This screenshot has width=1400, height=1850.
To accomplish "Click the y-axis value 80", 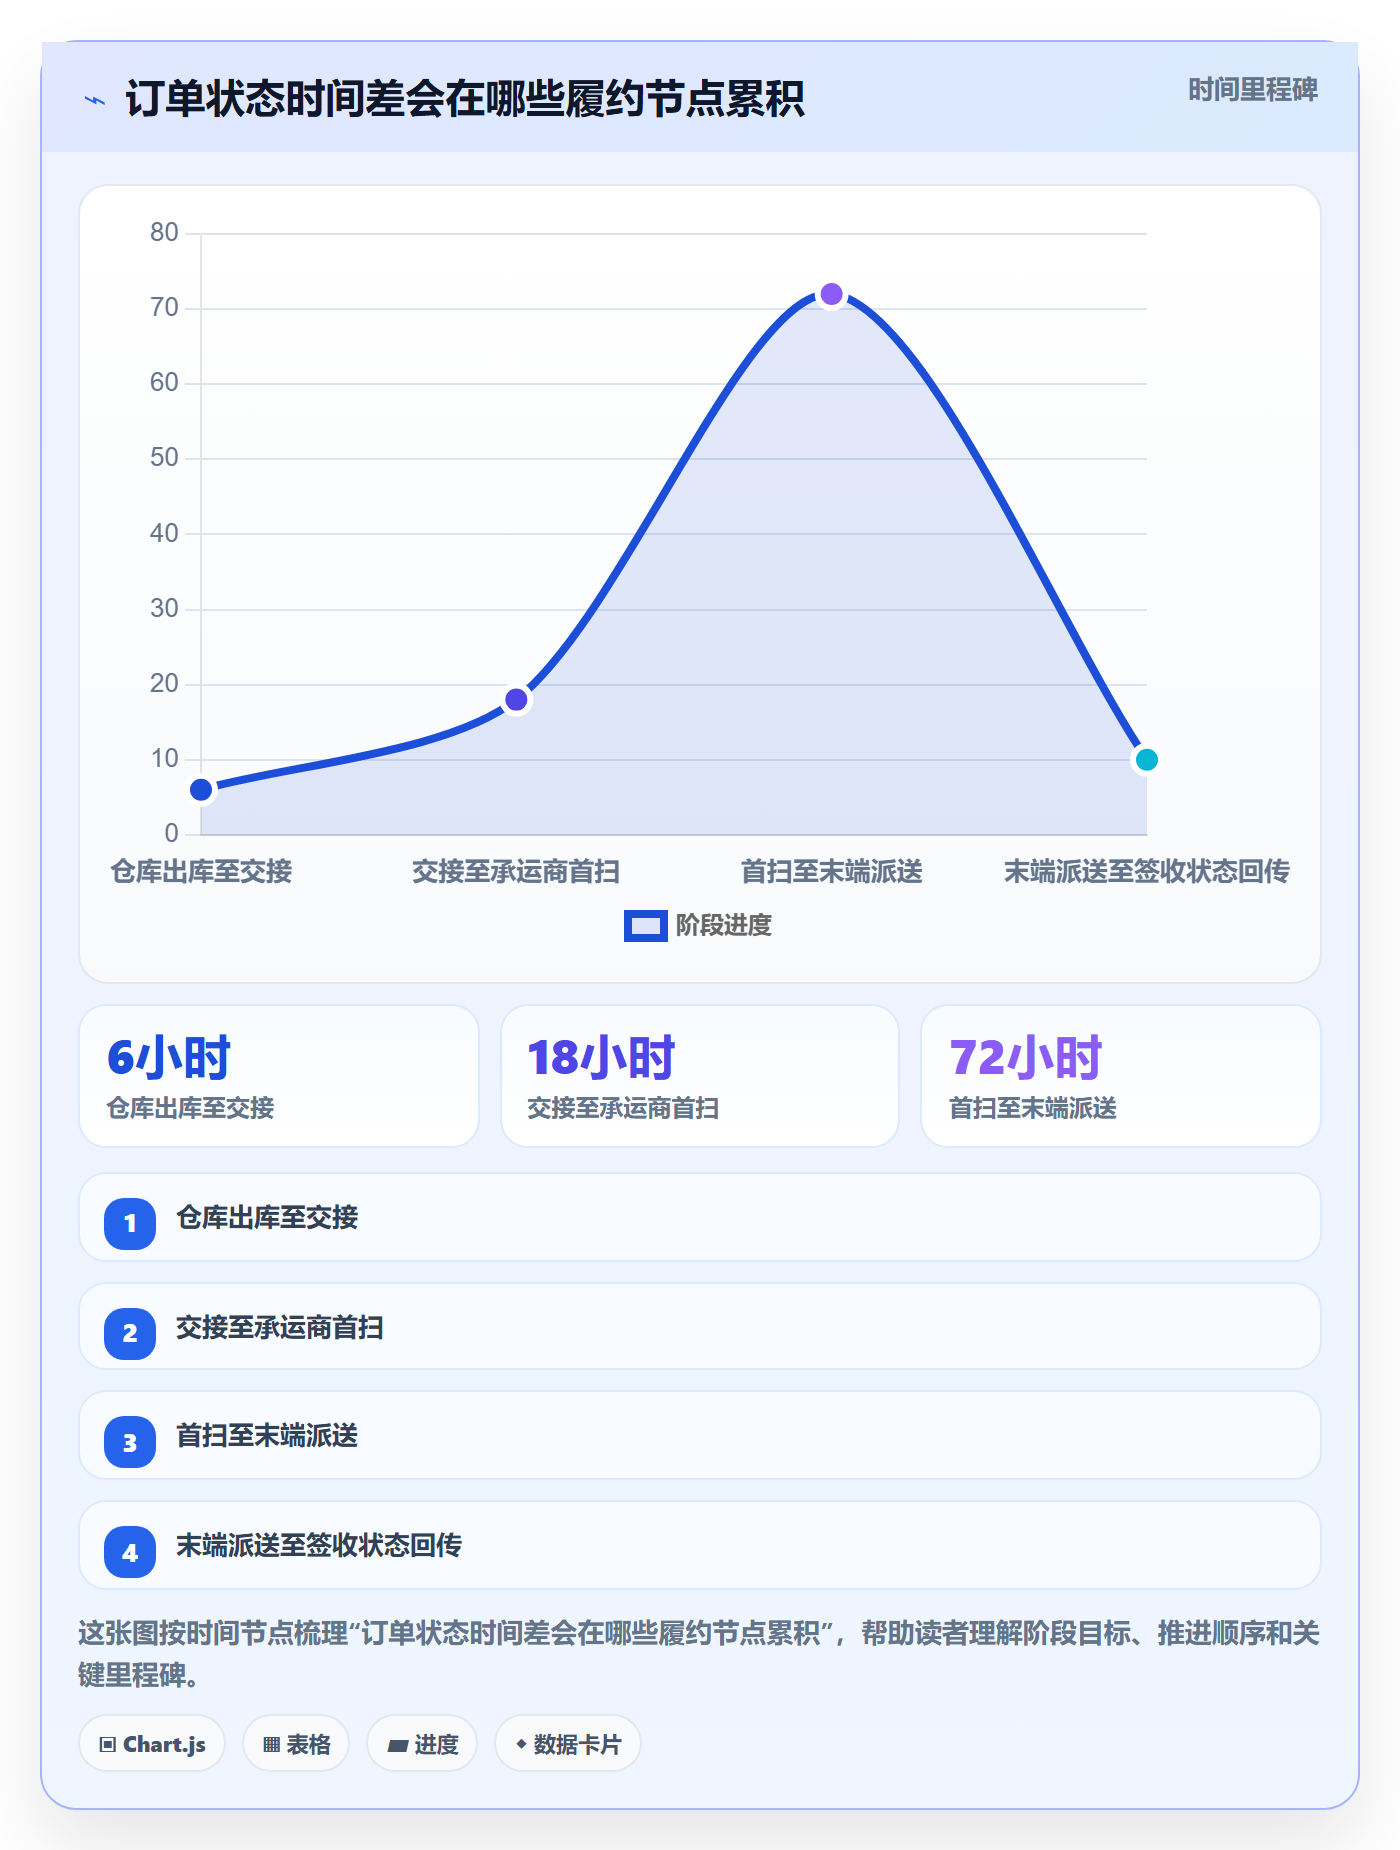I will pos(164,233).
